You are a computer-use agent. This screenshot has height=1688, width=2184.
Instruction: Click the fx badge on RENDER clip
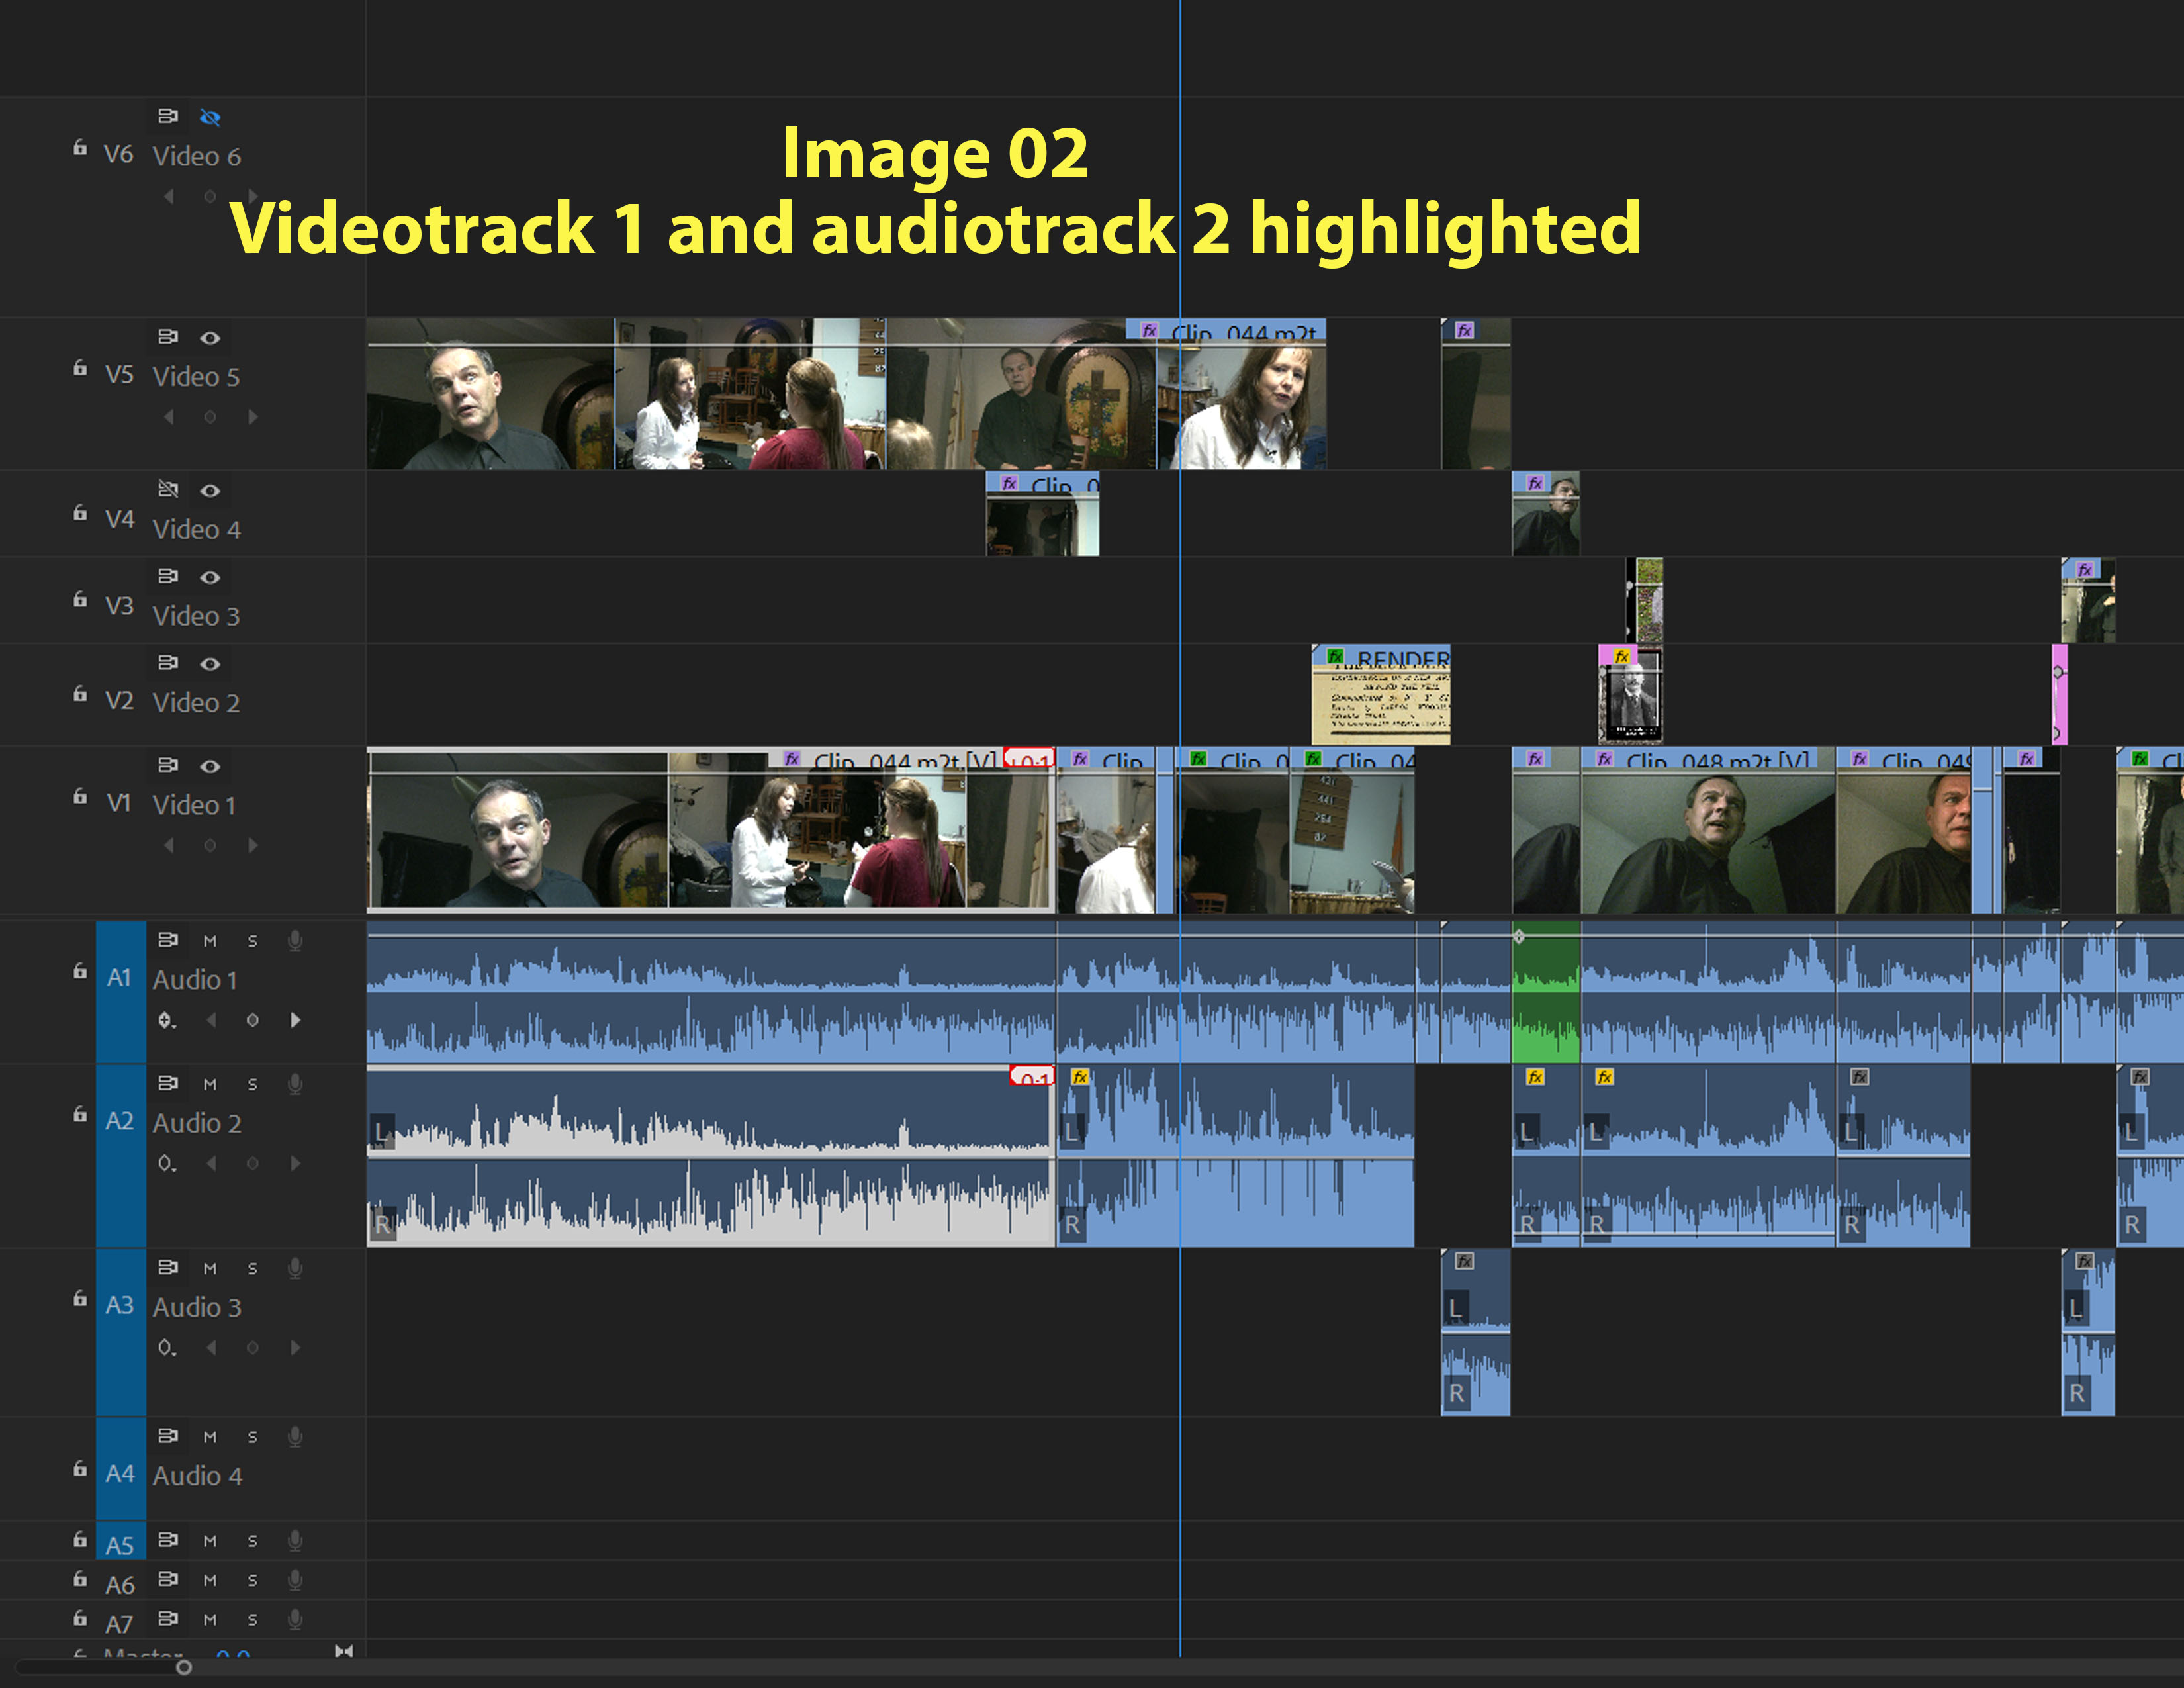pyautogui.click(x=1335, y=657)
